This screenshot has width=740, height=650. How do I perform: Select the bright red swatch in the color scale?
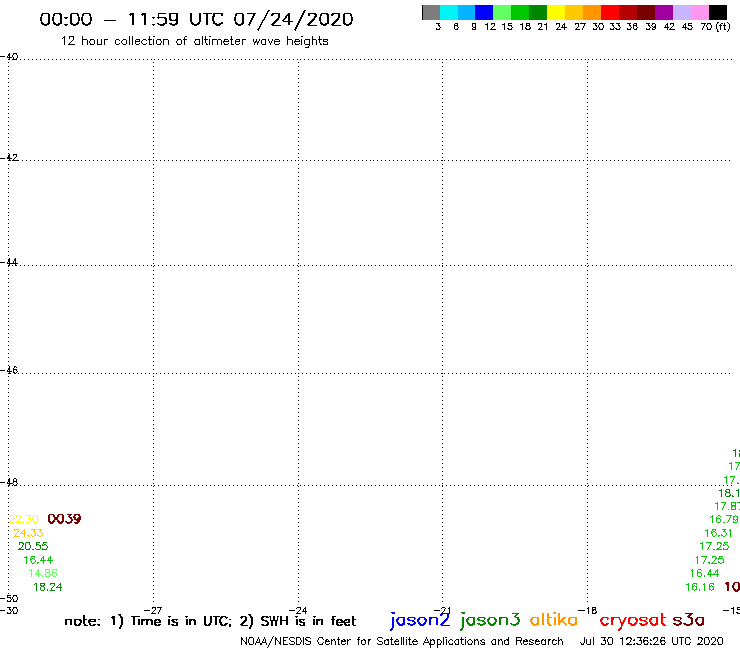click(610, 12)
